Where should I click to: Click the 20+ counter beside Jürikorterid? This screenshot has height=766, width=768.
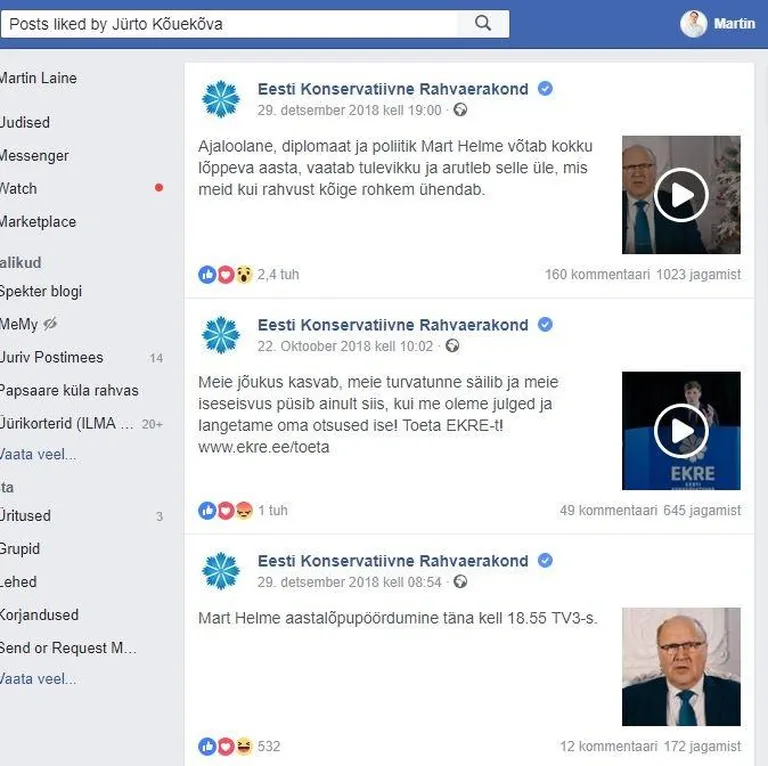(152, 424)
